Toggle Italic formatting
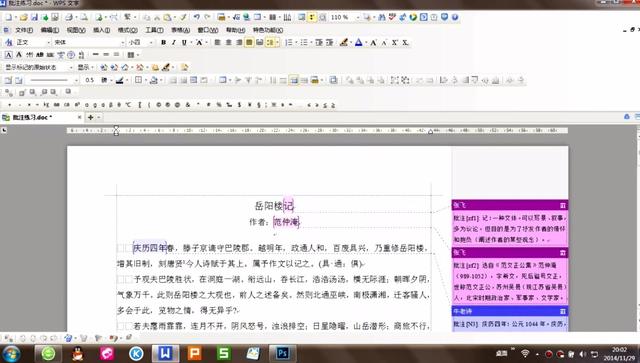 pyautogui.click(x=173, y=42)
